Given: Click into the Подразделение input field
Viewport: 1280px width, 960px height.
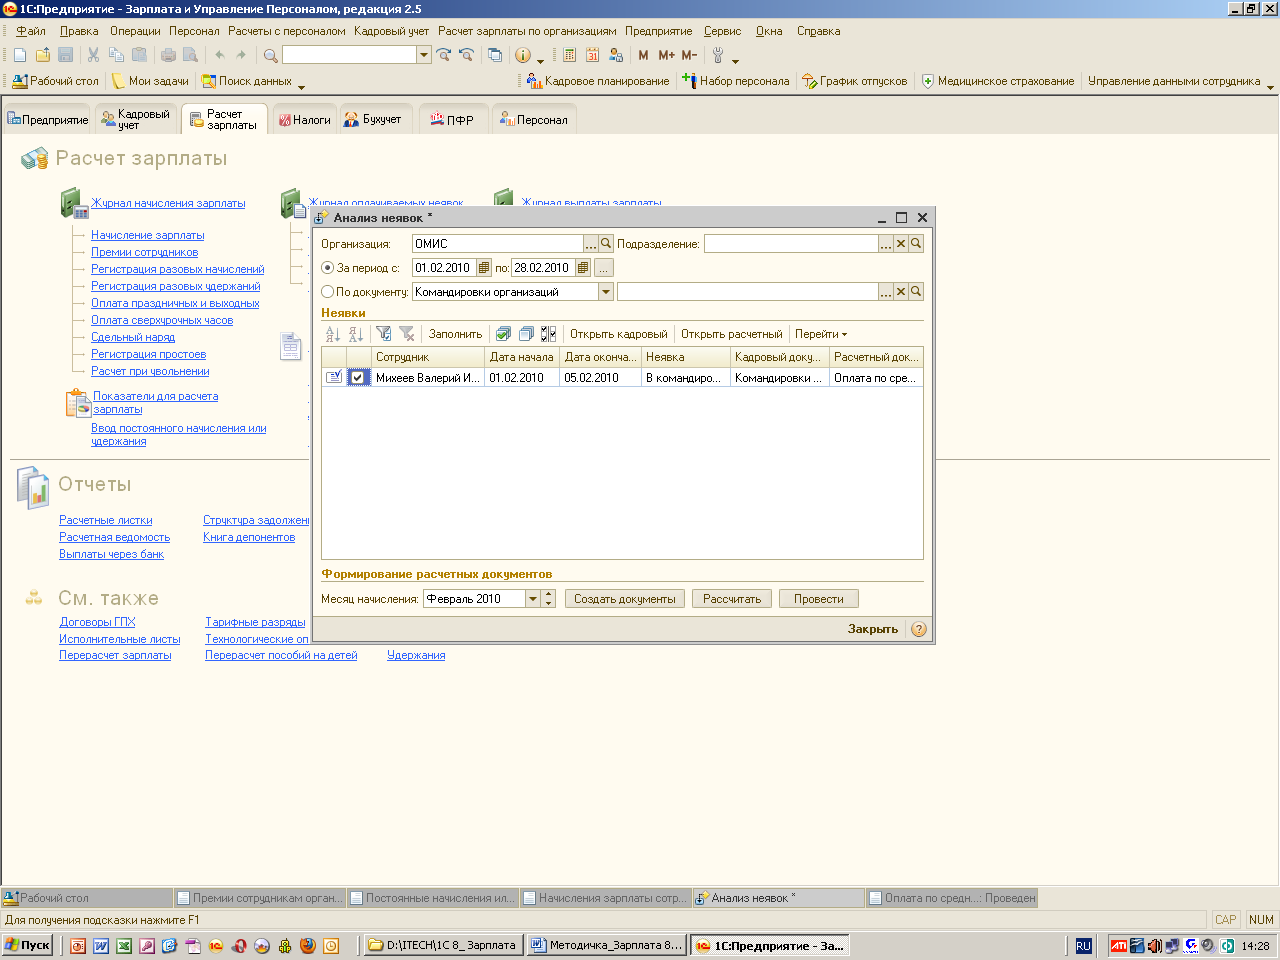Looking at the screenshot, I should (x=791, y=243).
